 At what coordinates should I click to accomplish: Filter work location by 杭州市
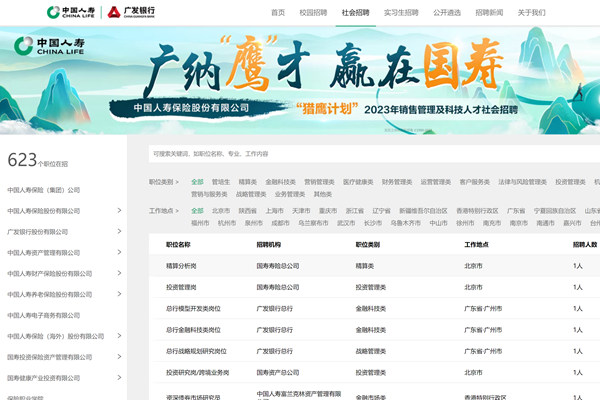pos(227,223)
